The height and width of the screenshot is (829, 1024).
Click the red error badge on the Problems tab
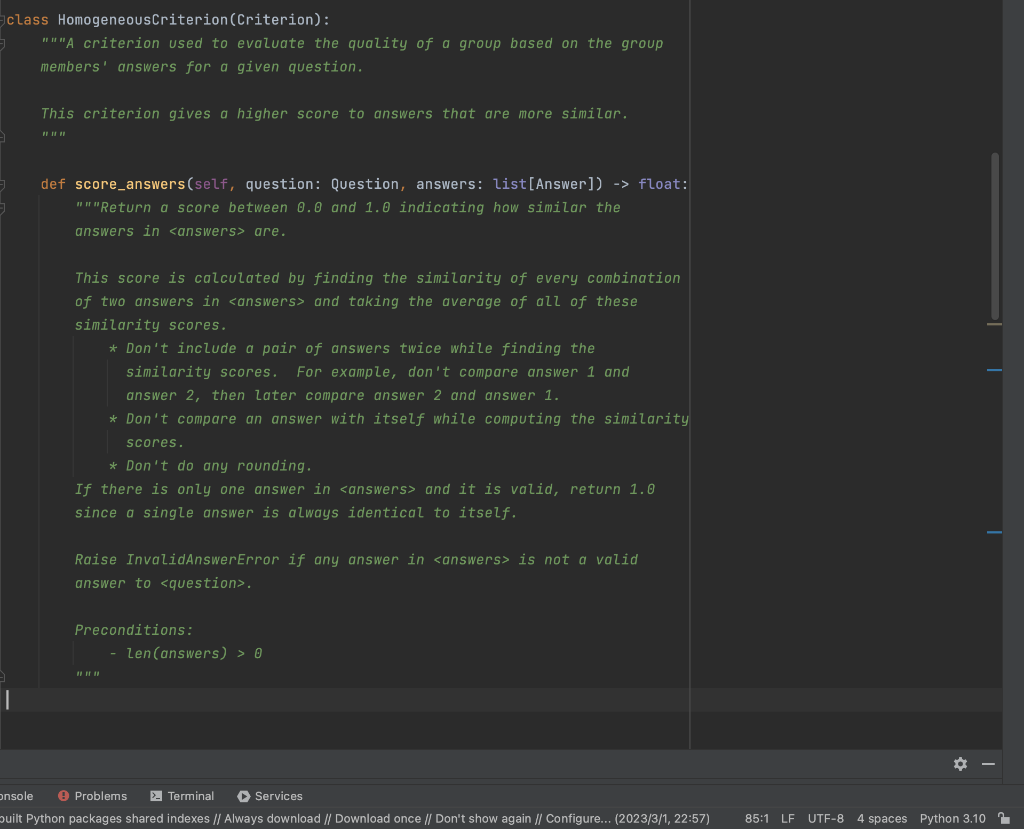point(64,796)
